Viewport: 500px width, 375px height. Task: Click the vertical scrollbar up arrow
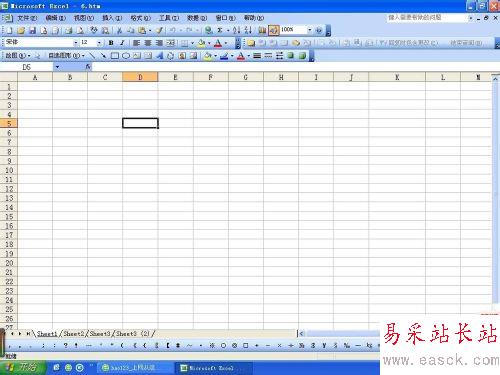[x=496, y=79]
